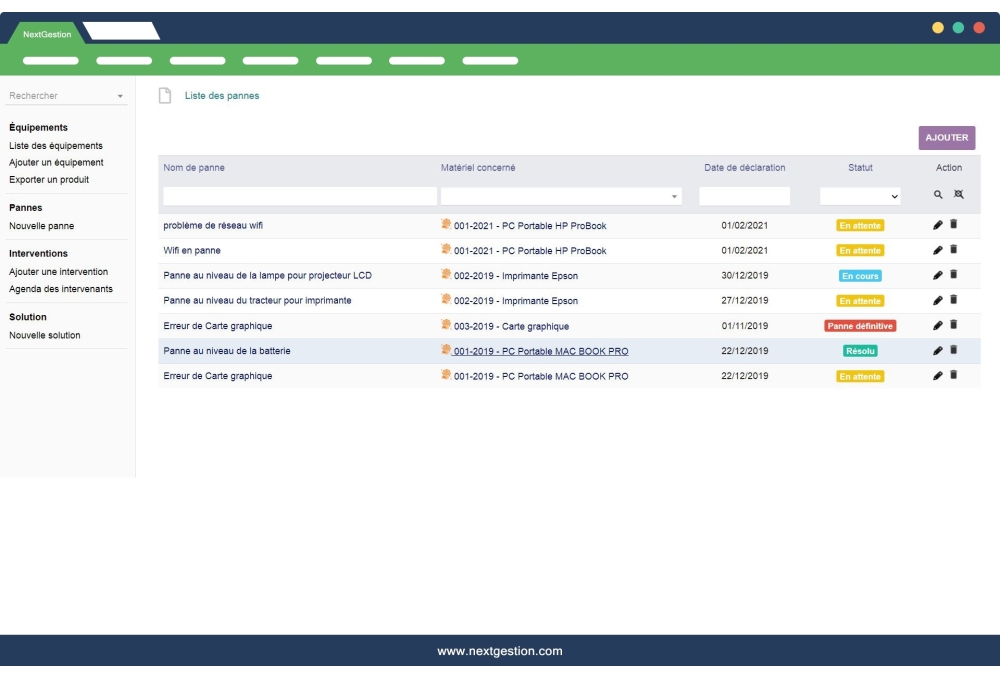Edit the 'Panne au niveau de la batterie' entry
This screenshot has height=679, width=1000.
[937, 351]
